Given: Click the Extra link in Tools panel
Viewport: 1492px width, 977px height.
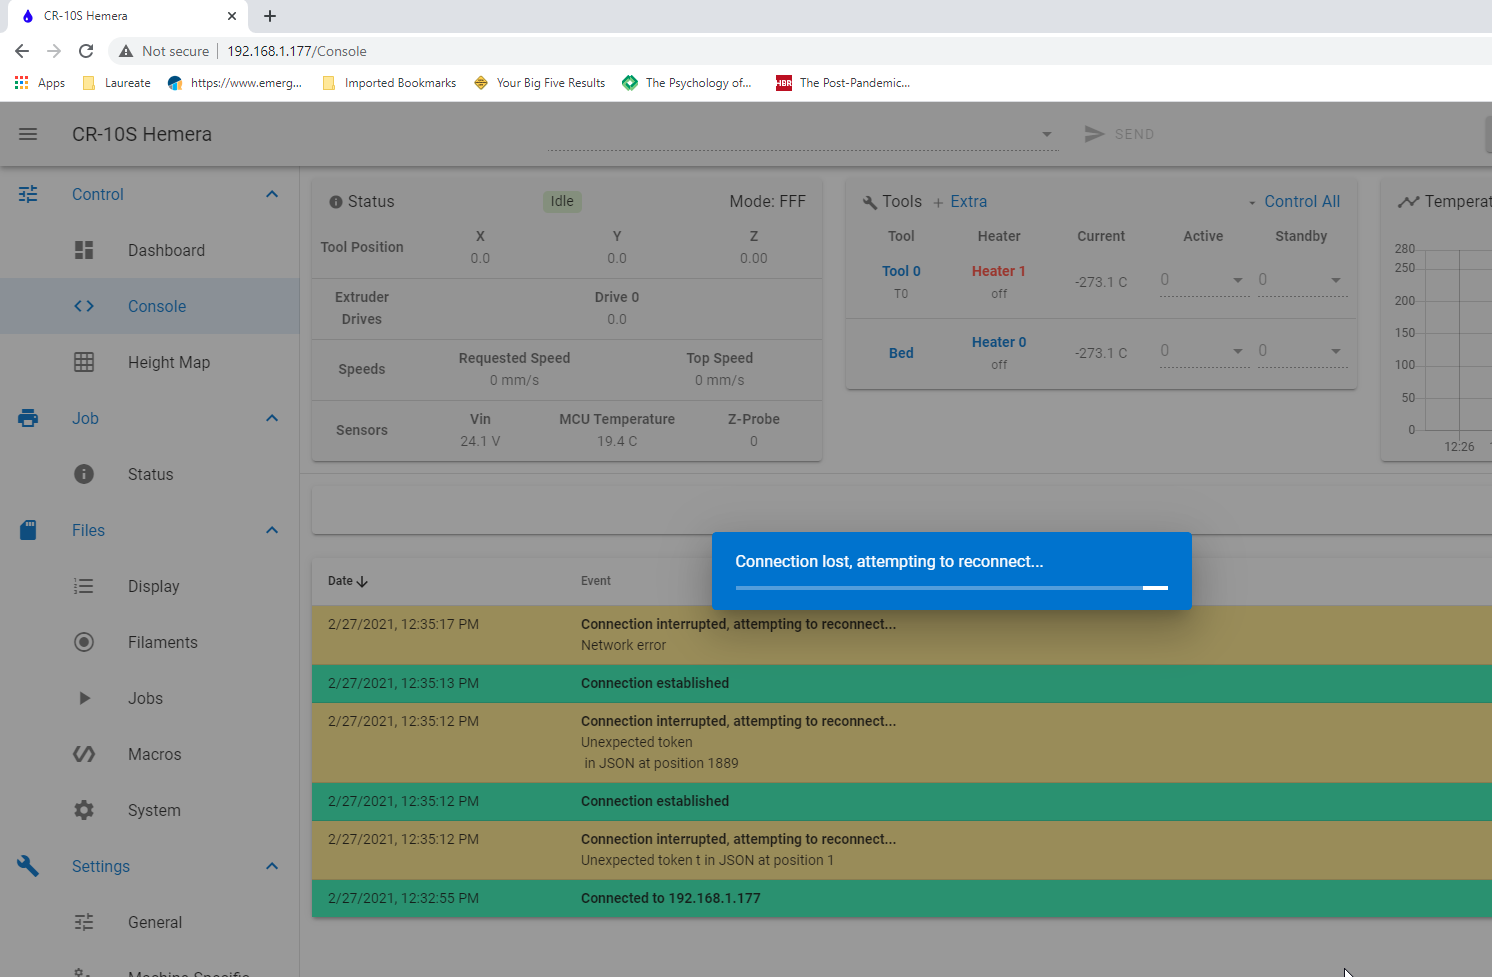Looking at the screenshot, I should point(968,202).
